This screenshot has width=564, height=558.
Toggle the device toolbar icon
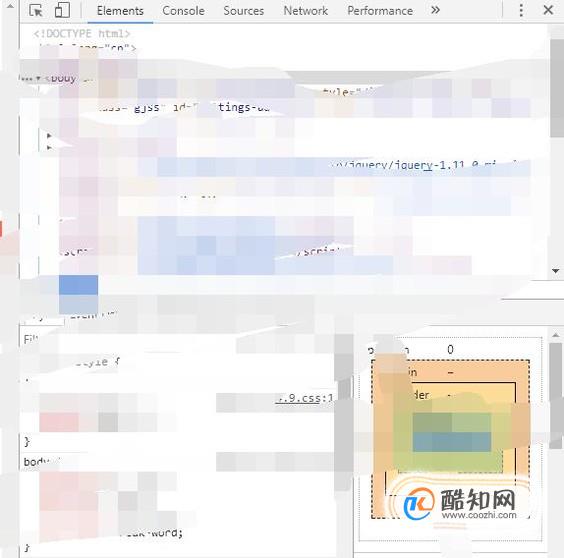62,10
